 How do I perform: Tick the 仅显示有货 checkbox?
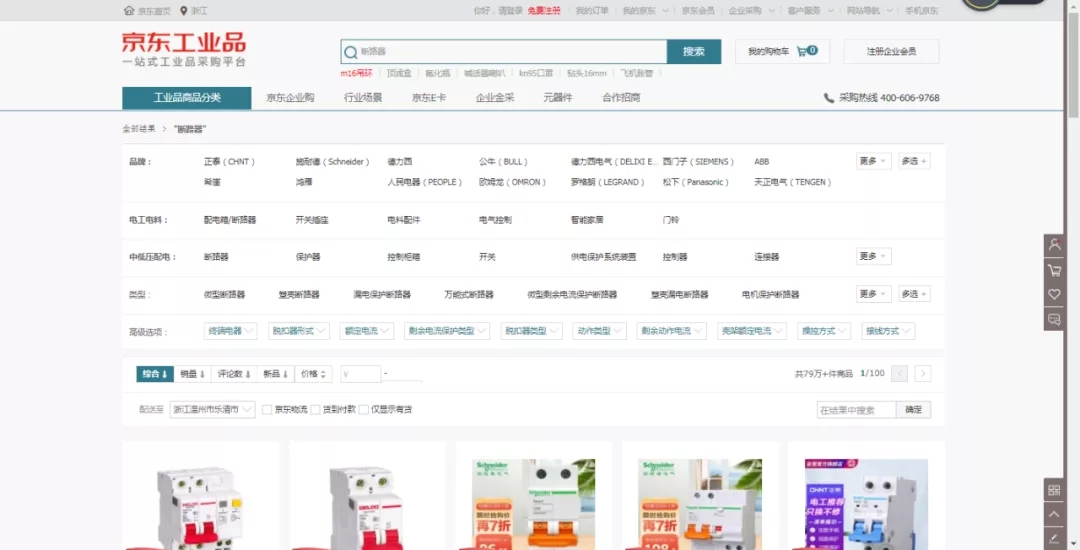pos(364,410)
